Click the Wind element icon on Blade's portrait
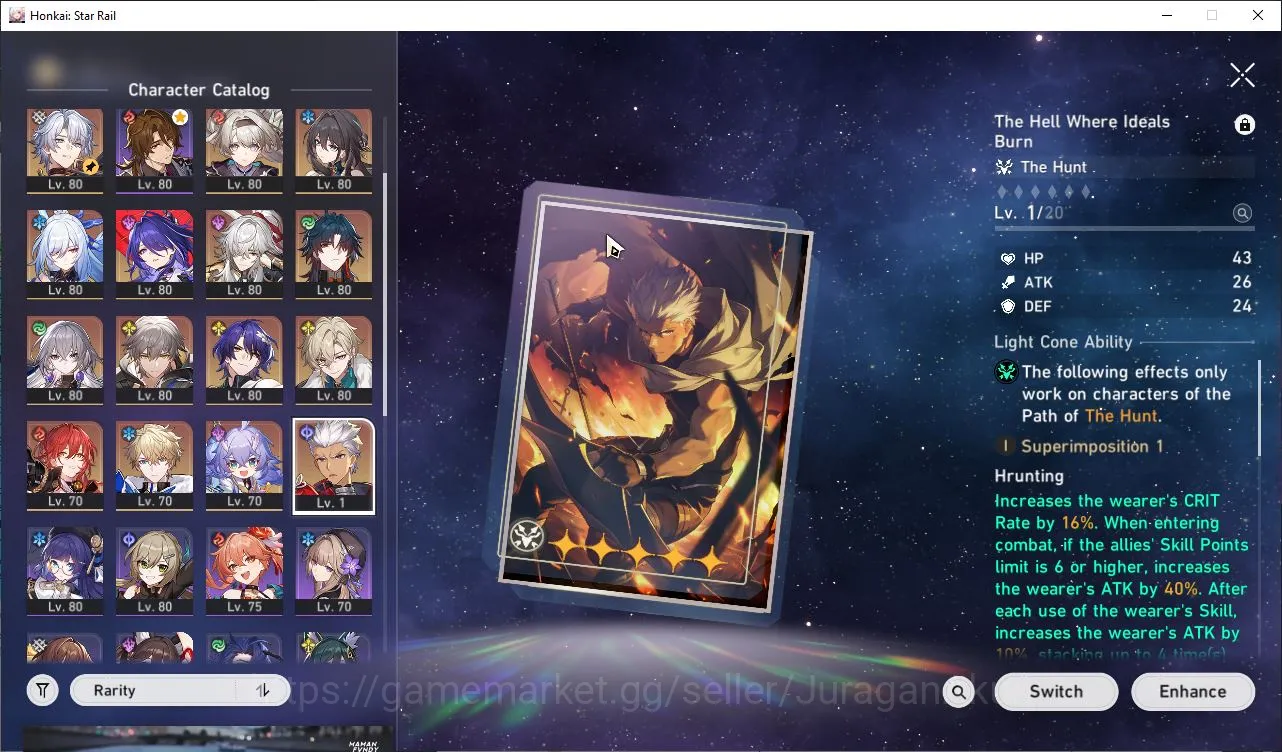This screenshot has width=1282, height=752. pos(307,222)
